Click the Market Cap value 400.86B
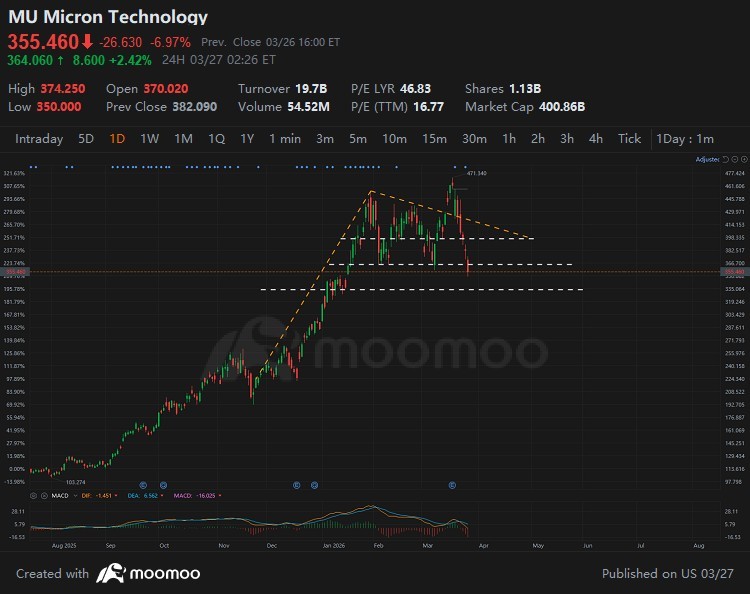750x594 pixels. (x=562, y=107)
